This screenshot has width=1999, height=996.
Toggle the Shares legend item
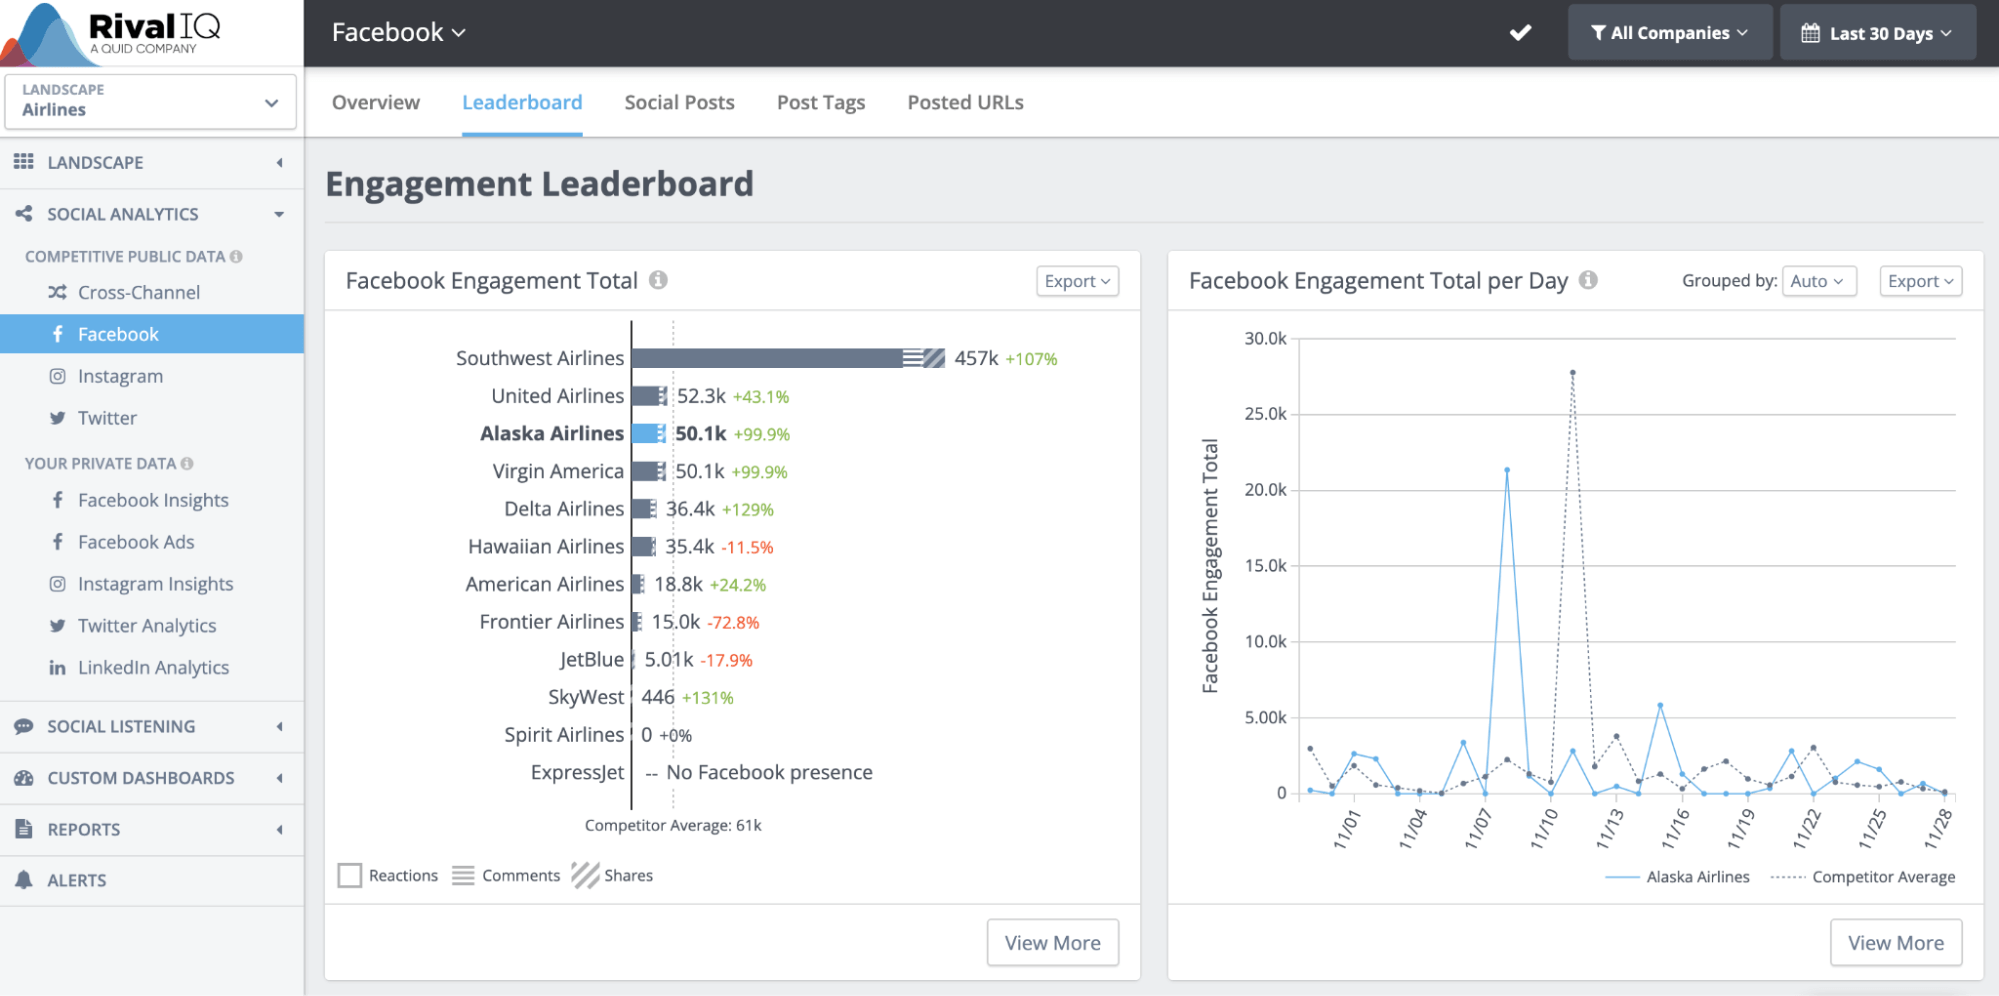(x=613, y=875)
